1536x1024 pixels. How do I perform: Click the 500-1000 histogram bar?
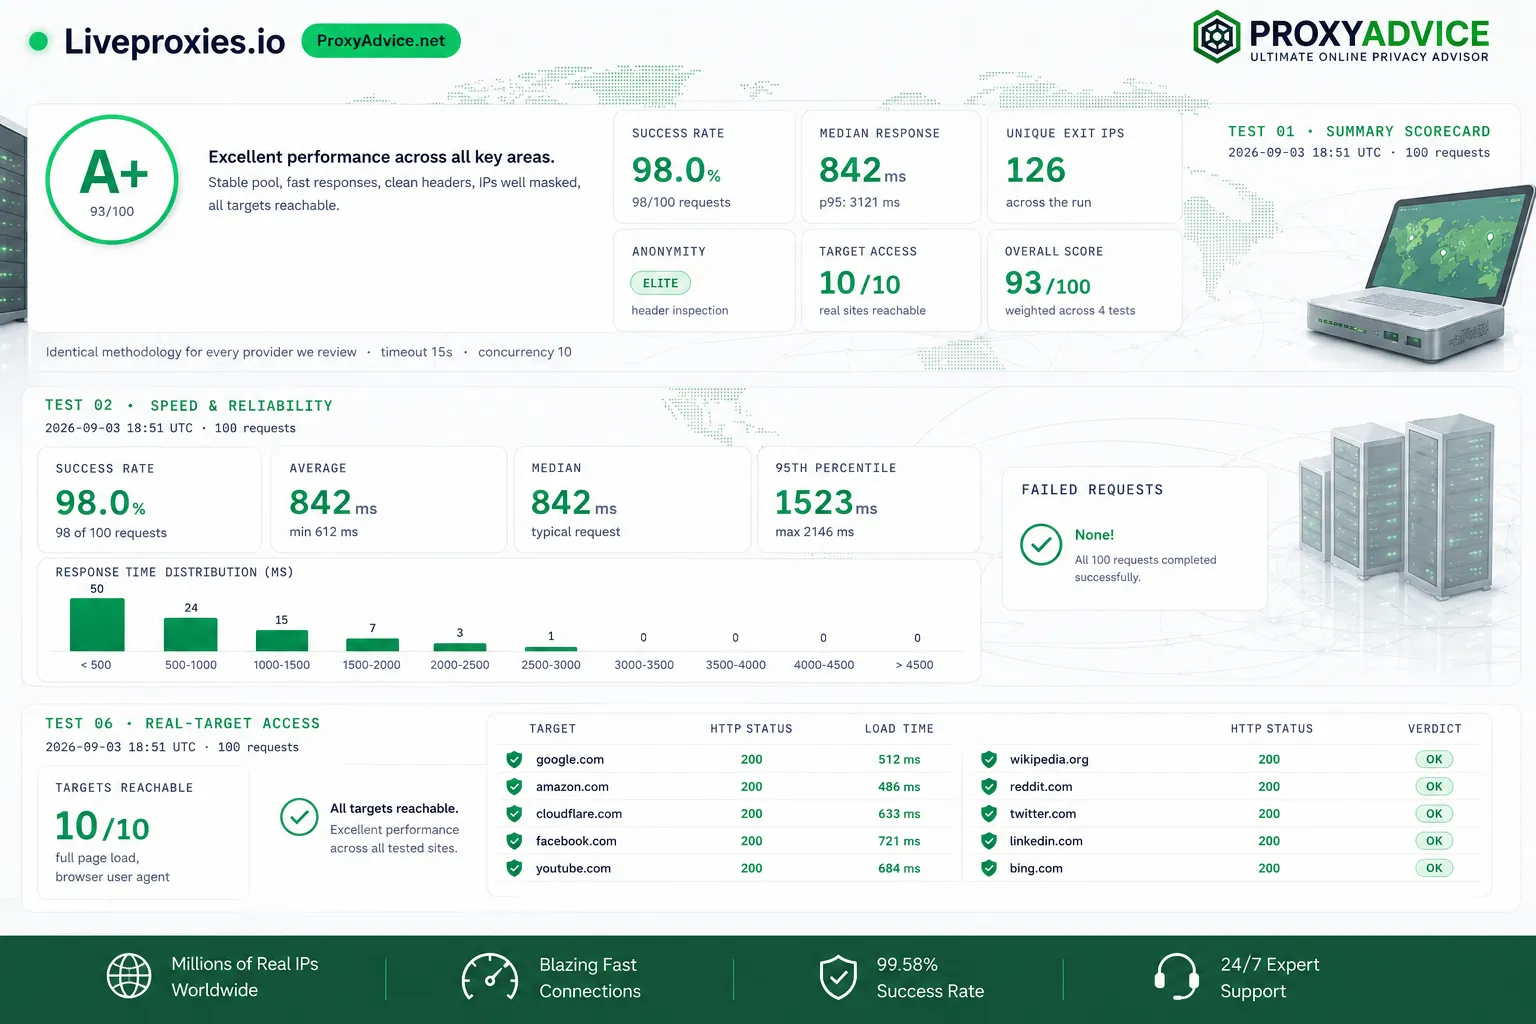tap(190, 635)
